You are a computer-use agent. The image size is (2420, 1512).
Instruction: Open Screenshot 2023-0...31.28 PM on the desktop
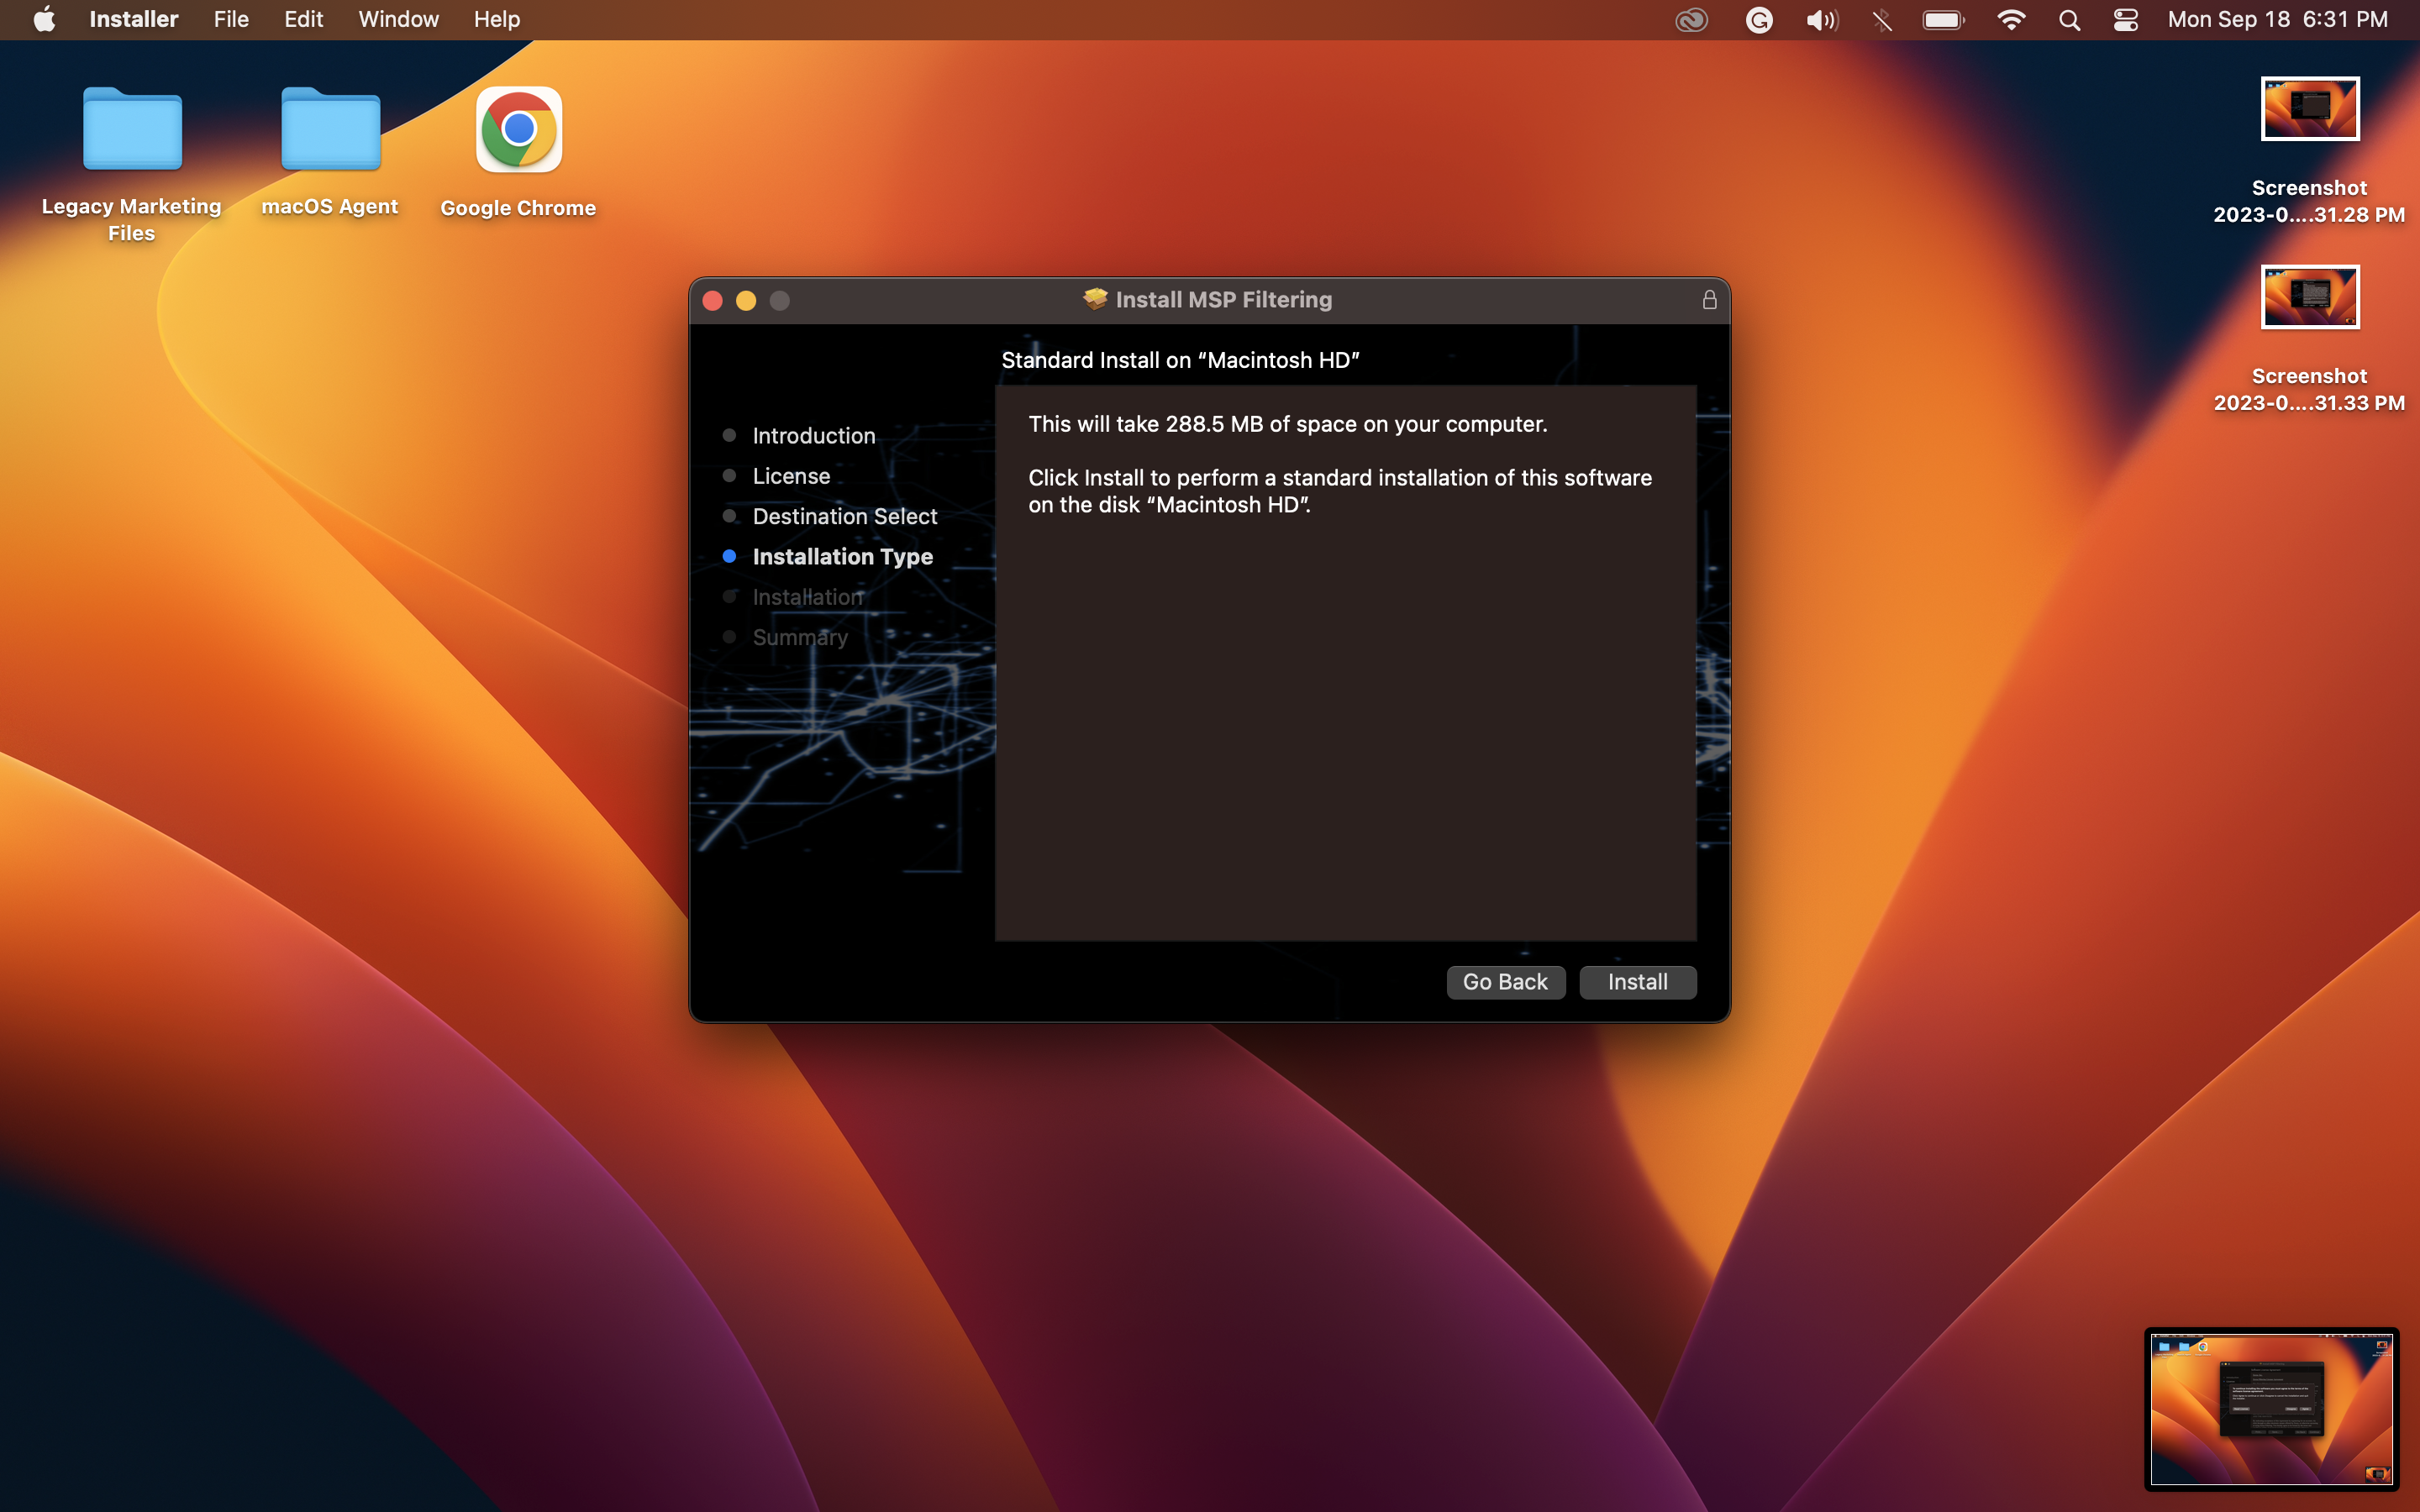pyautogui.click(x=2309, y=110)
